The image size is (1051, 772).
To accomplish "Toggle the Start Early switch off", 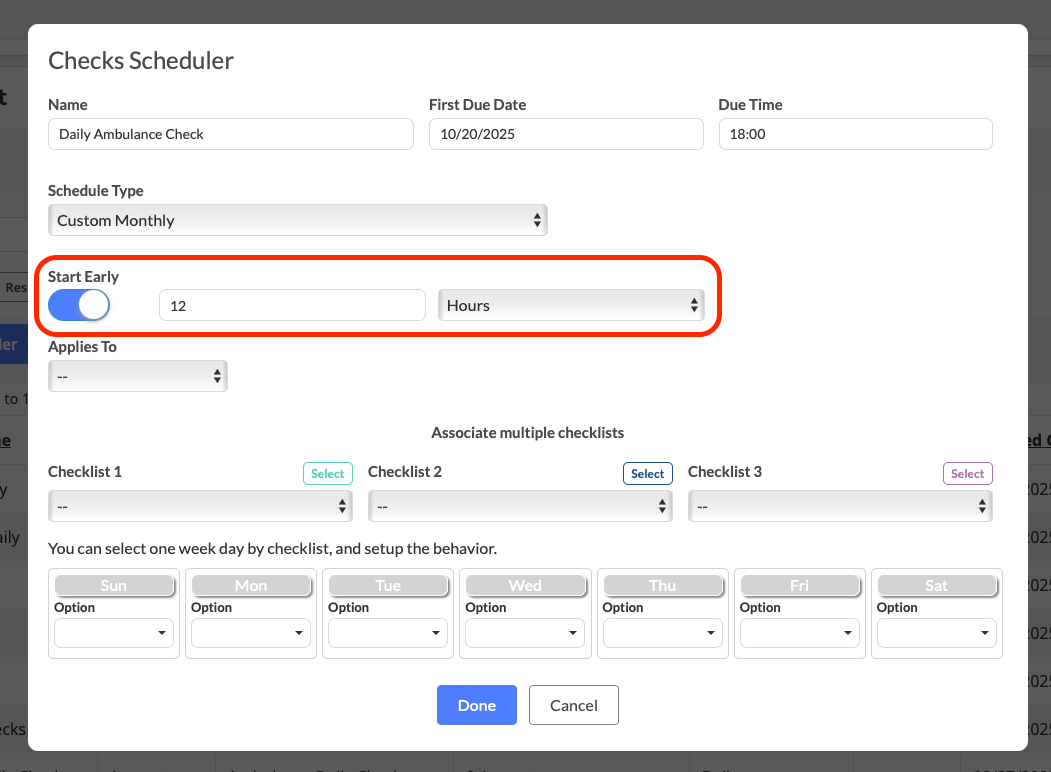I will point(79,305).
